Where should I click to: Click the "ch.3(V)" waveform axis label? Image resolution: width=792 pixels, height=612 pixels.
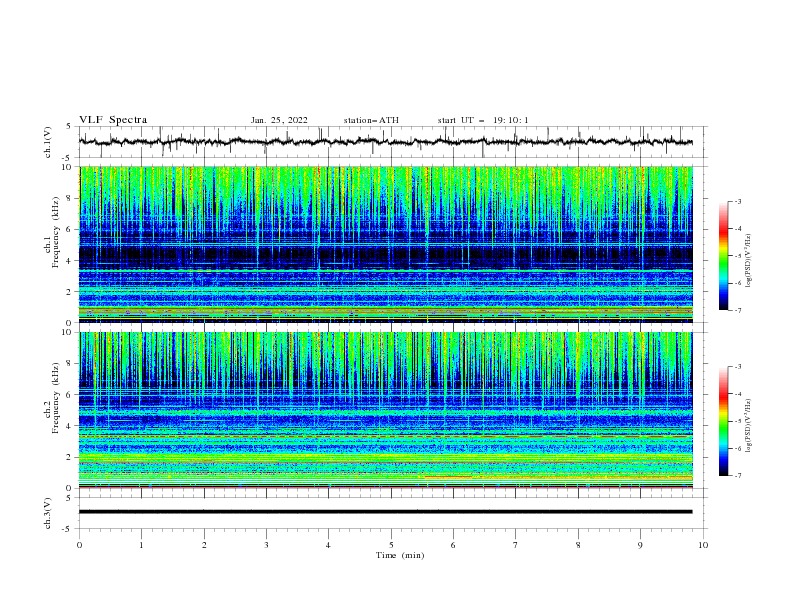48,513
